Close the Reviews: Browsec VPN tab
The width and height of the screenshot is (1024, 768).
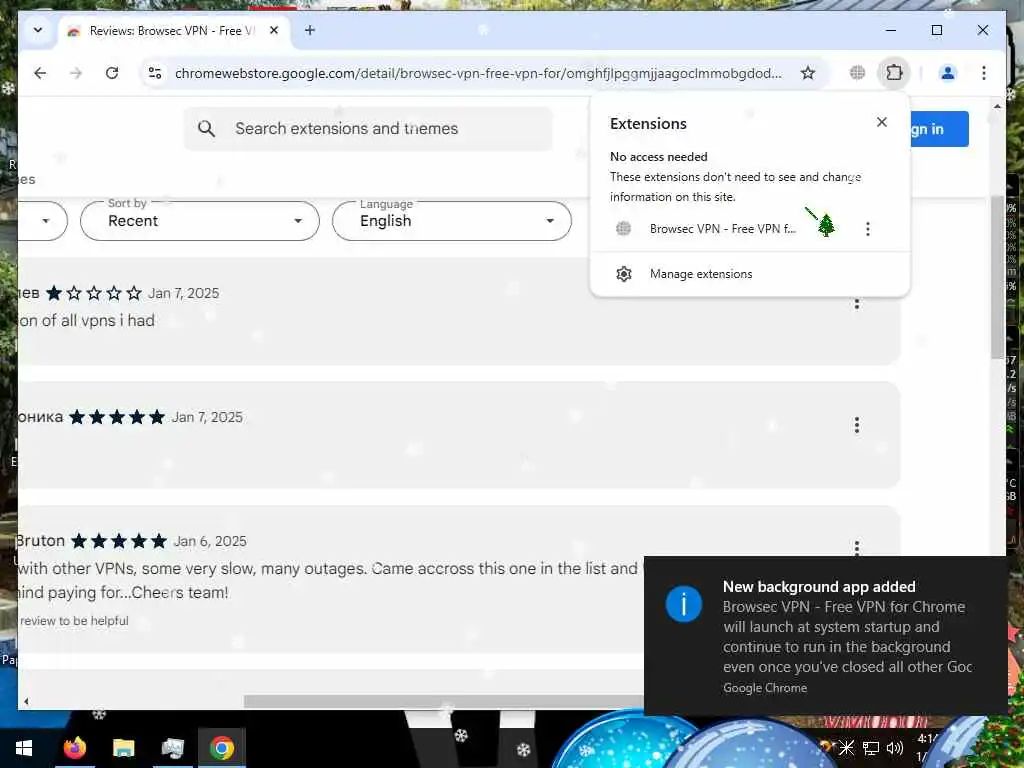tap(274, 30)
